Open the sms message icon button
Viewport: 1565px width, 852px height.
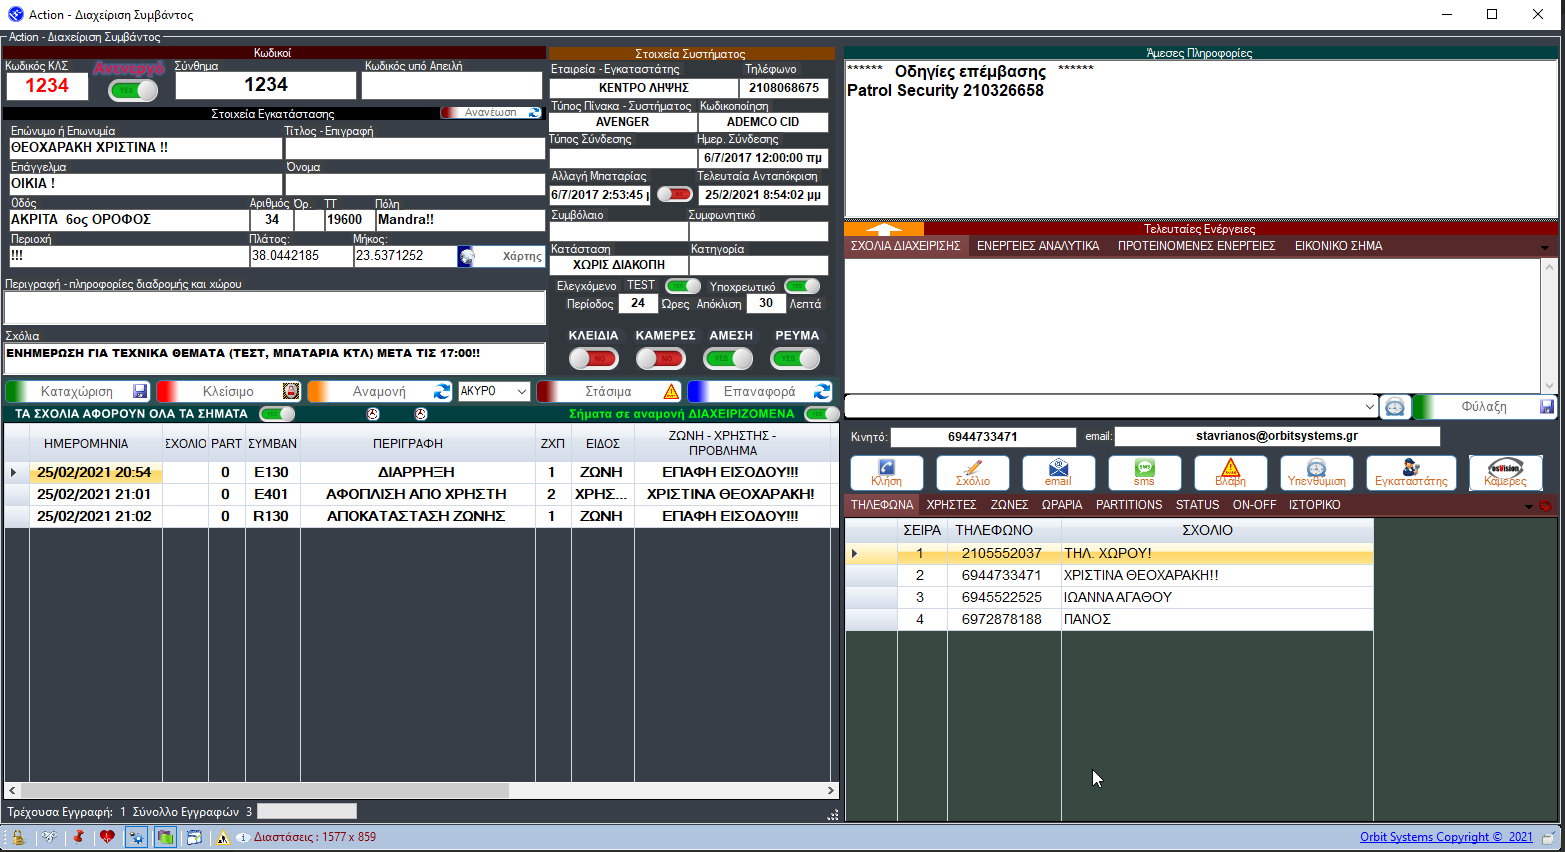click(1144, 472)
